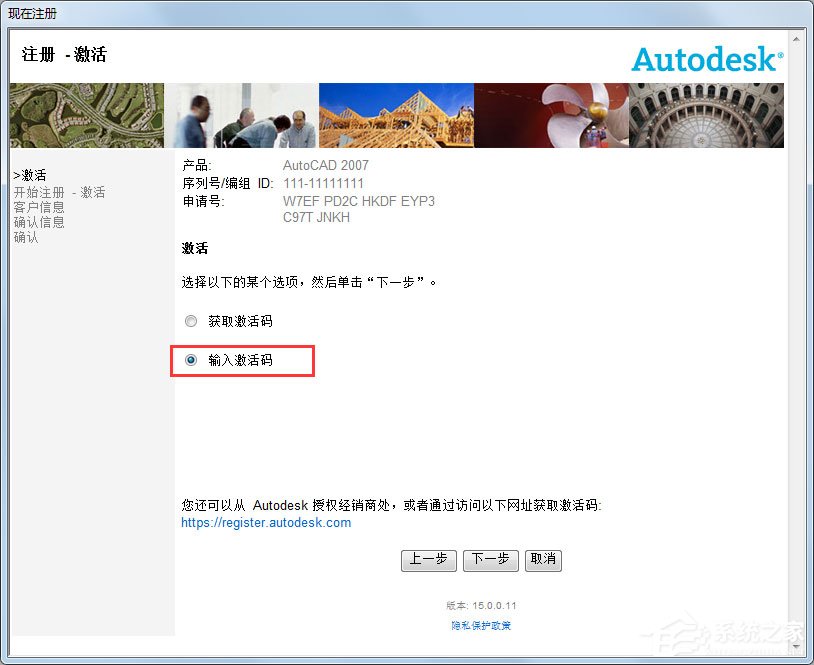Image resolution: width=814 pixels, height=665 pixels.
Task: Click the version text 15.0.0.11
Action: tap(494, 605)
